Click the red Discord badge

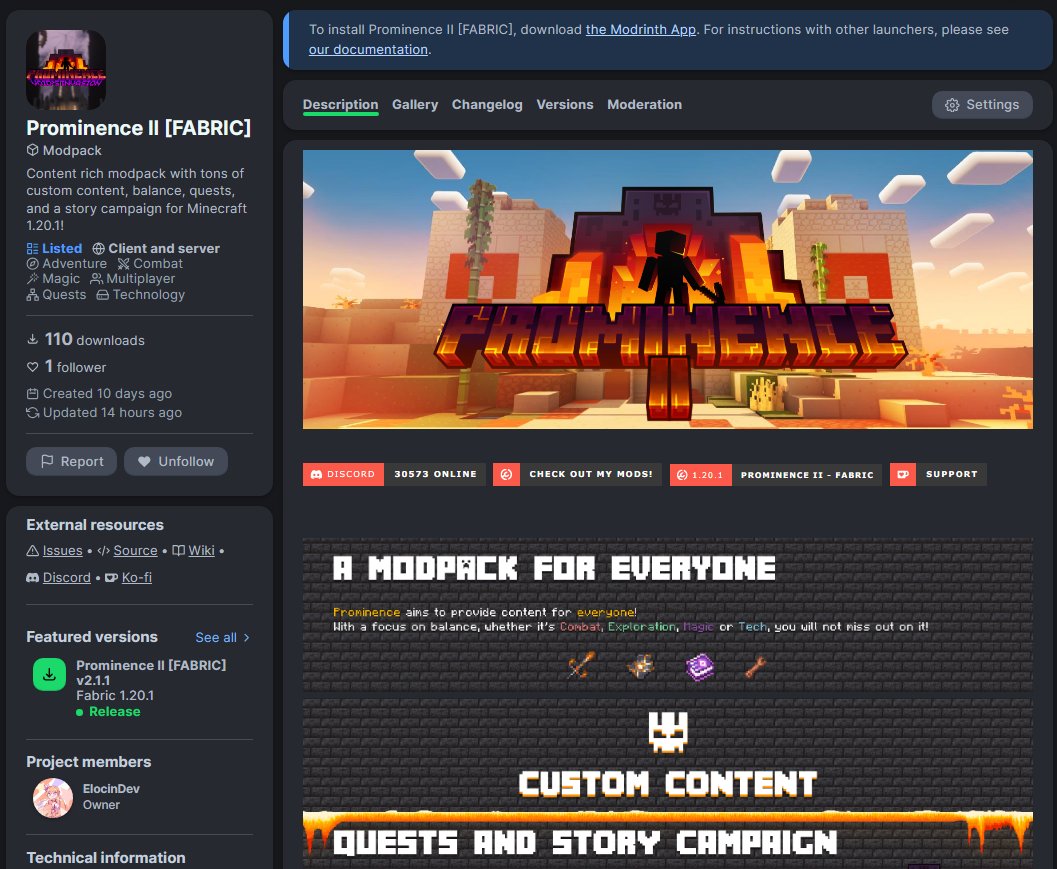[x=343, y=474]
